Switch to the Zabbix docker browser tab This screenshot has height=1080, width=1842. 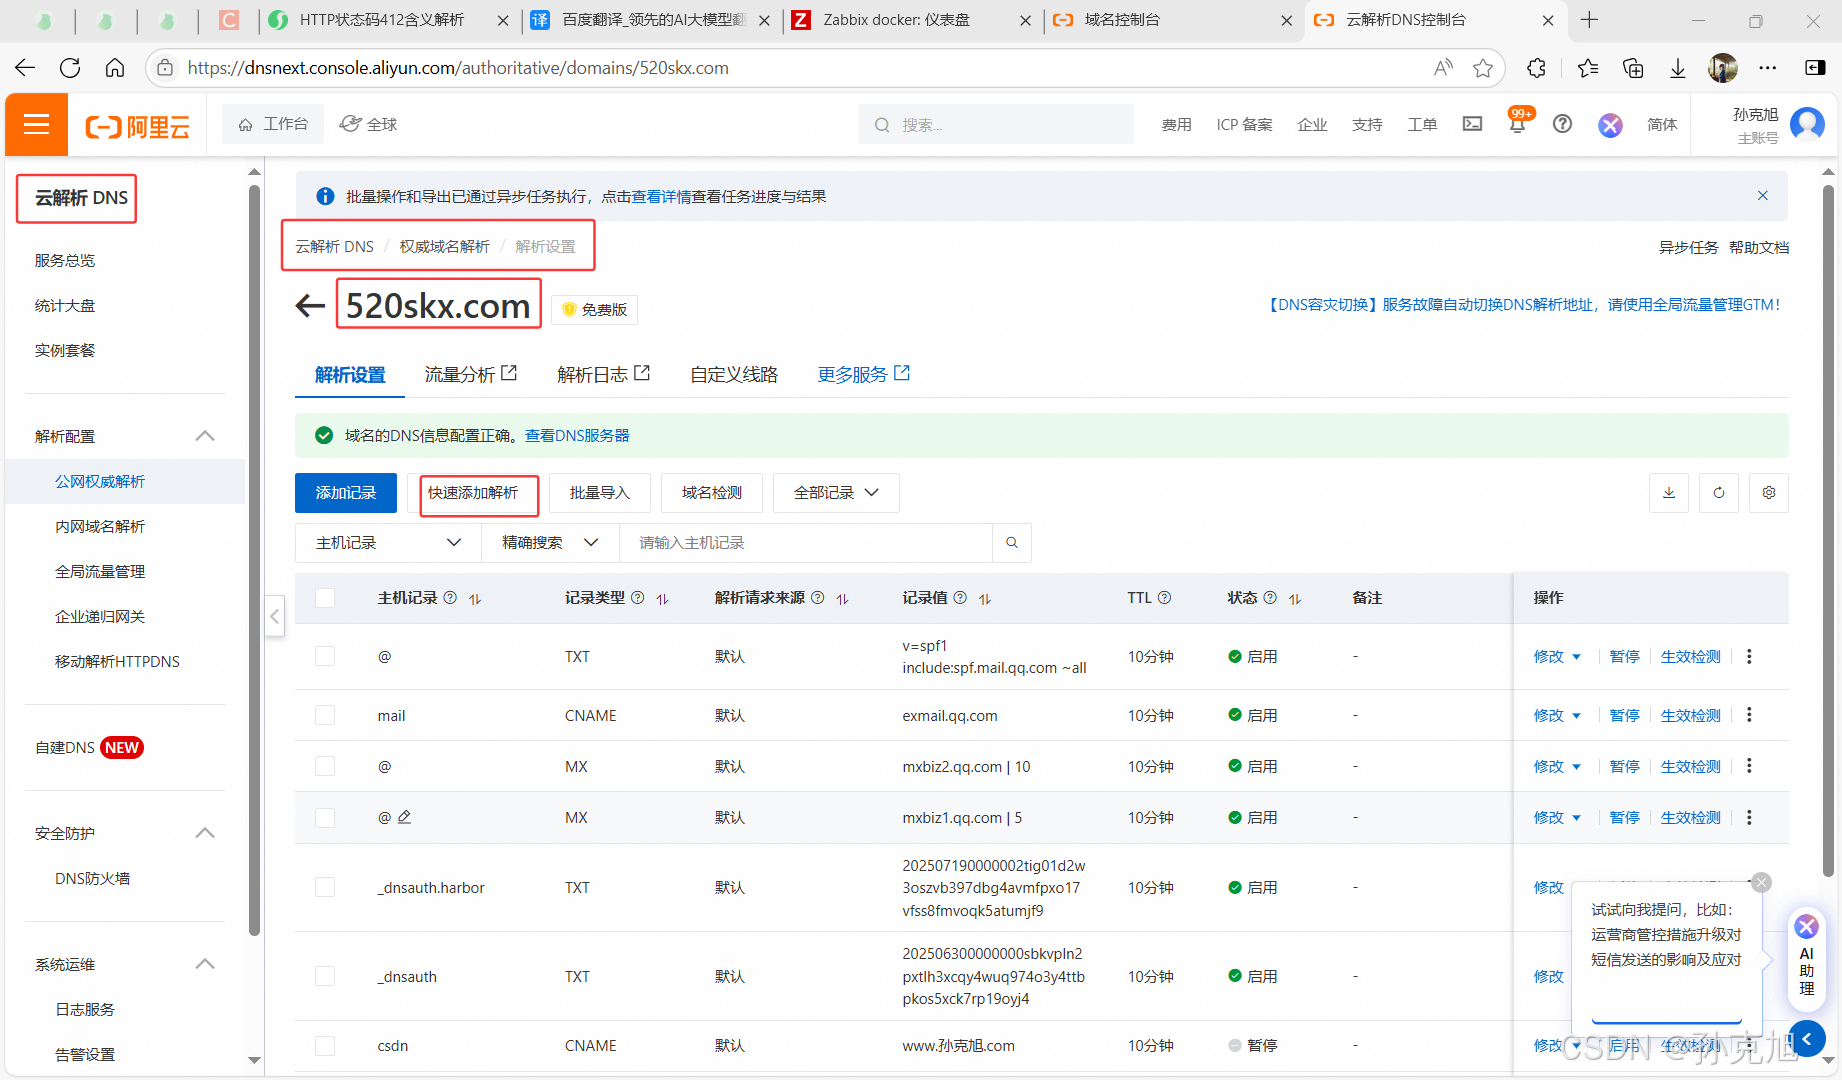tap(911, 20)
